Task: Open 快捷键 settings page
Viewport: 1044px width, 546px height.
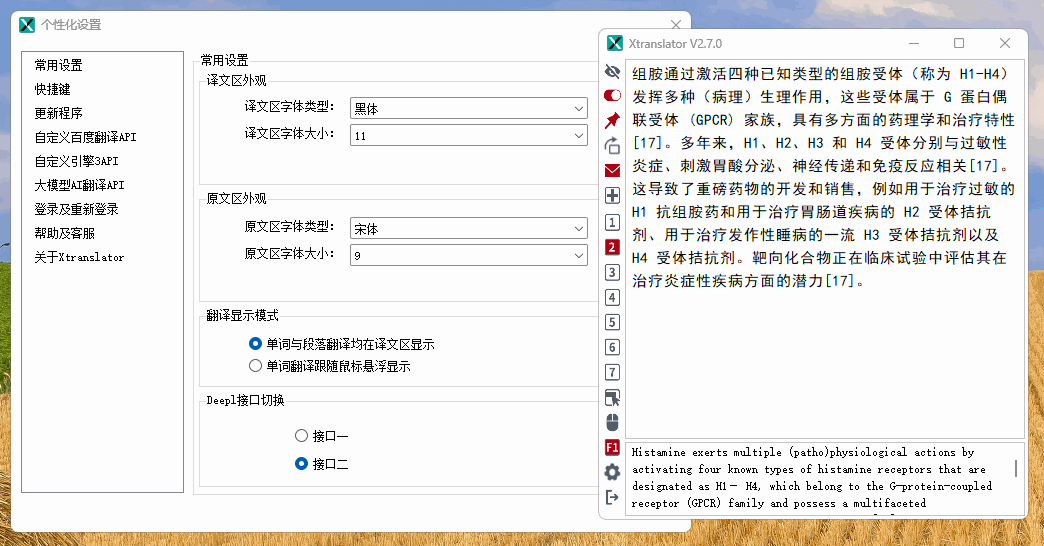Action: [x=53, y=89]
